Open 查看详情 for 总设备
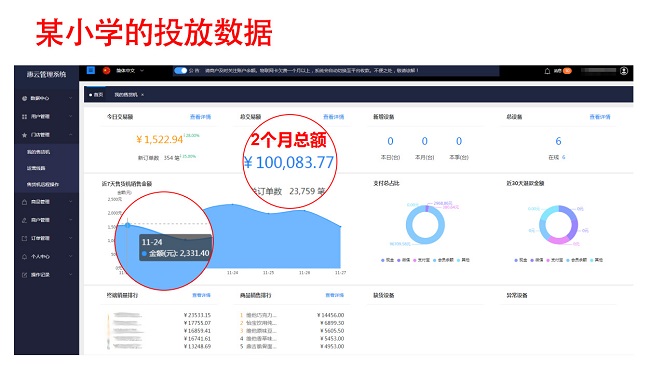This screenshot has height=366, width=650. pyautogui.click(x=600, y=117)
